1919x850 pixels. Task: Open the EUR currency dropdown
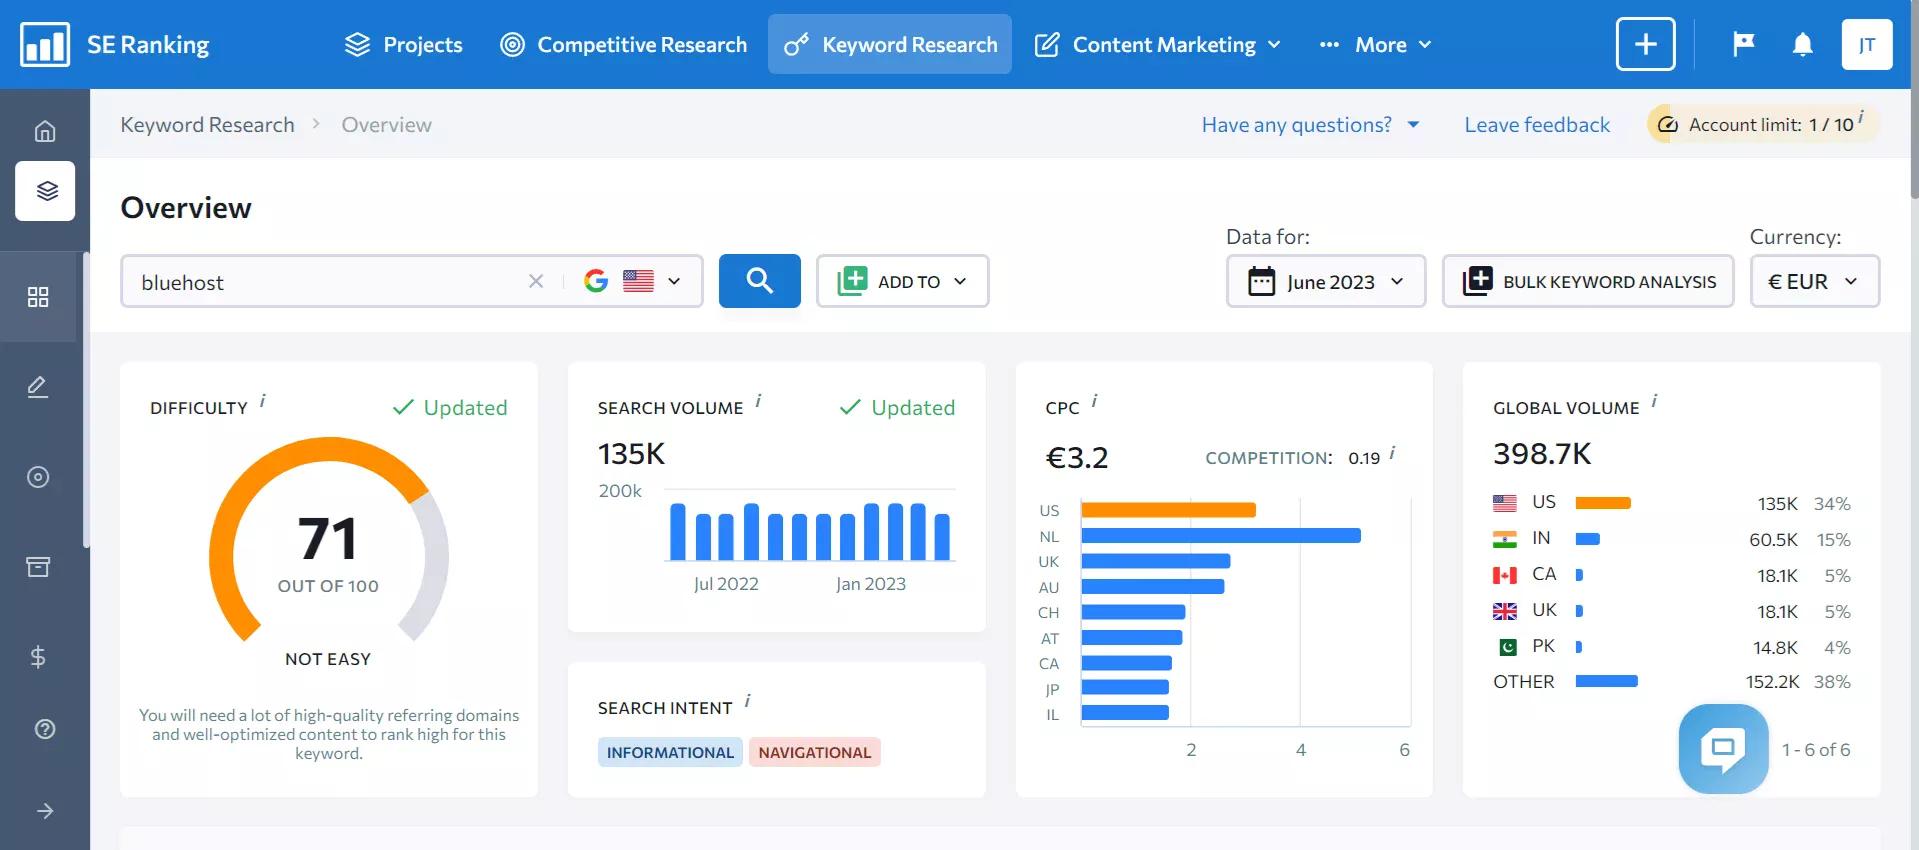[x=1815, y=281]
